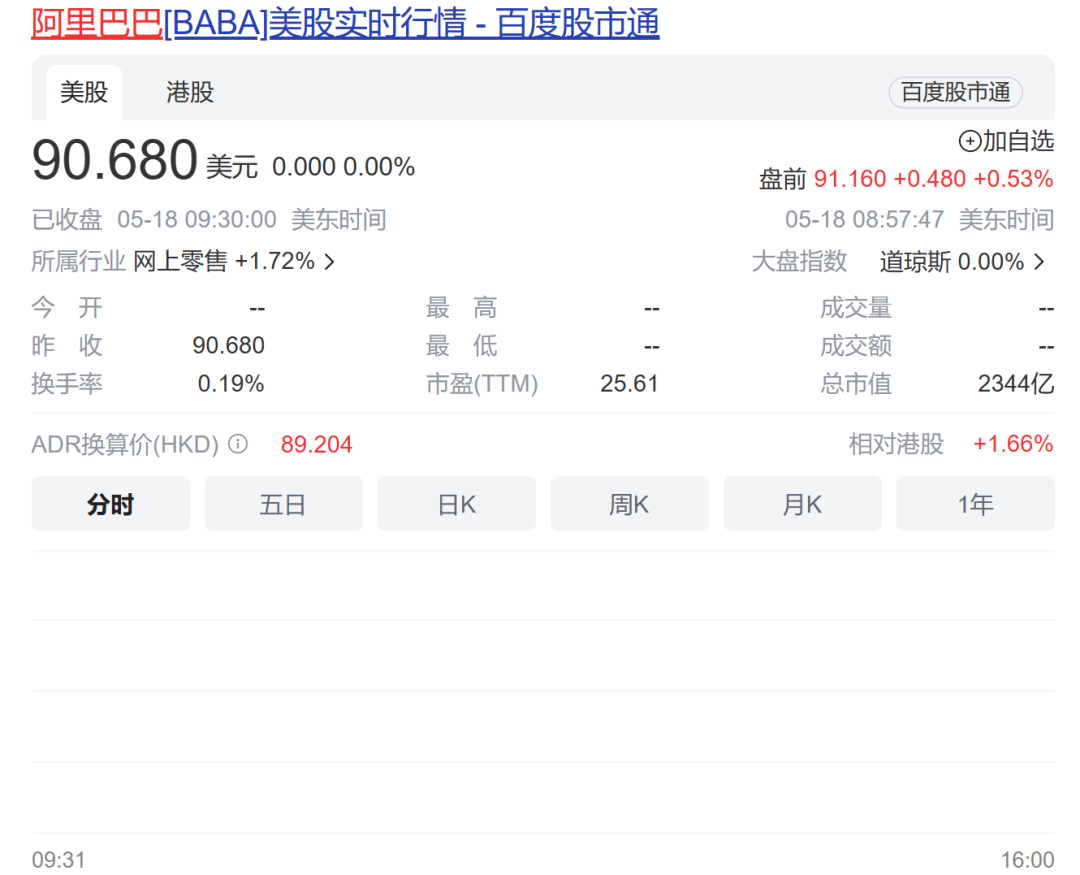Click the ADR换算价 info icon

tap(238, 444)
